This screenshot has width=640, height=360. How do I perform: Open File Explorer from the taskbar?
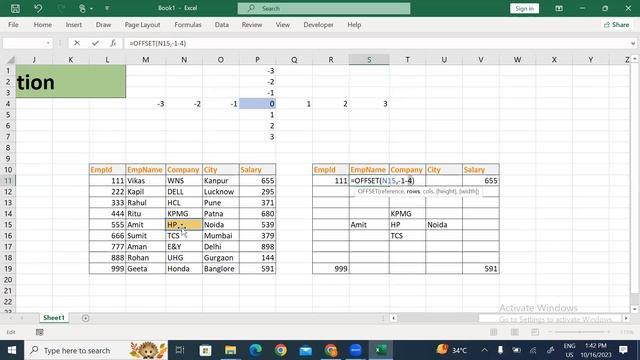231,350
